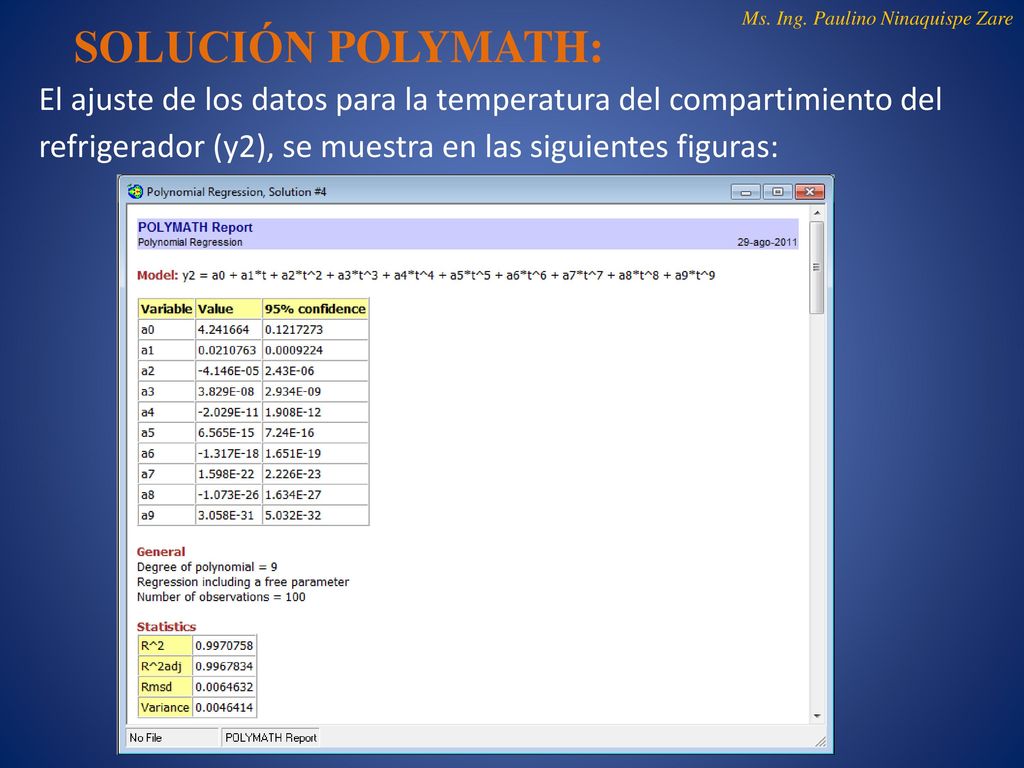Click the a5 variable name cell

[167, 433]
